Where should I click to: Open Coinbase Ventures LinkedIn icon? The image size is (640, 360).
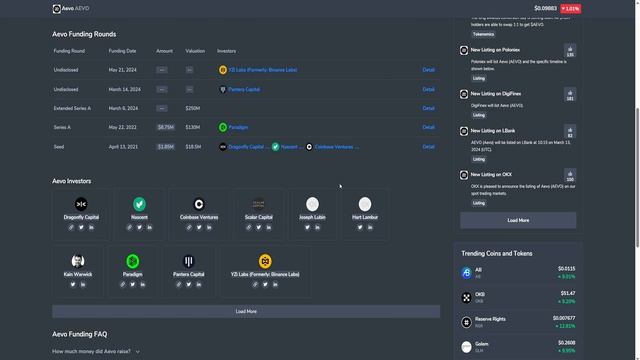(x=209, y=227)
